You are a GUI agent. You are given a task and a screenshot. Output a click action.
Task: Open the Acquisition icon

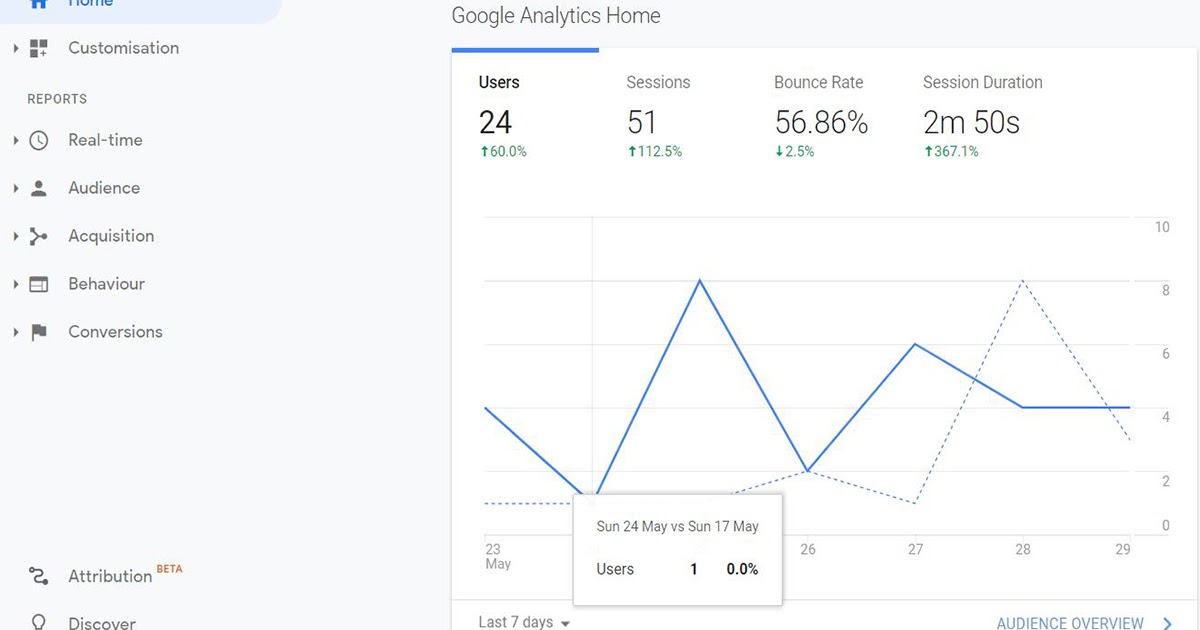[x=37, y=236]
